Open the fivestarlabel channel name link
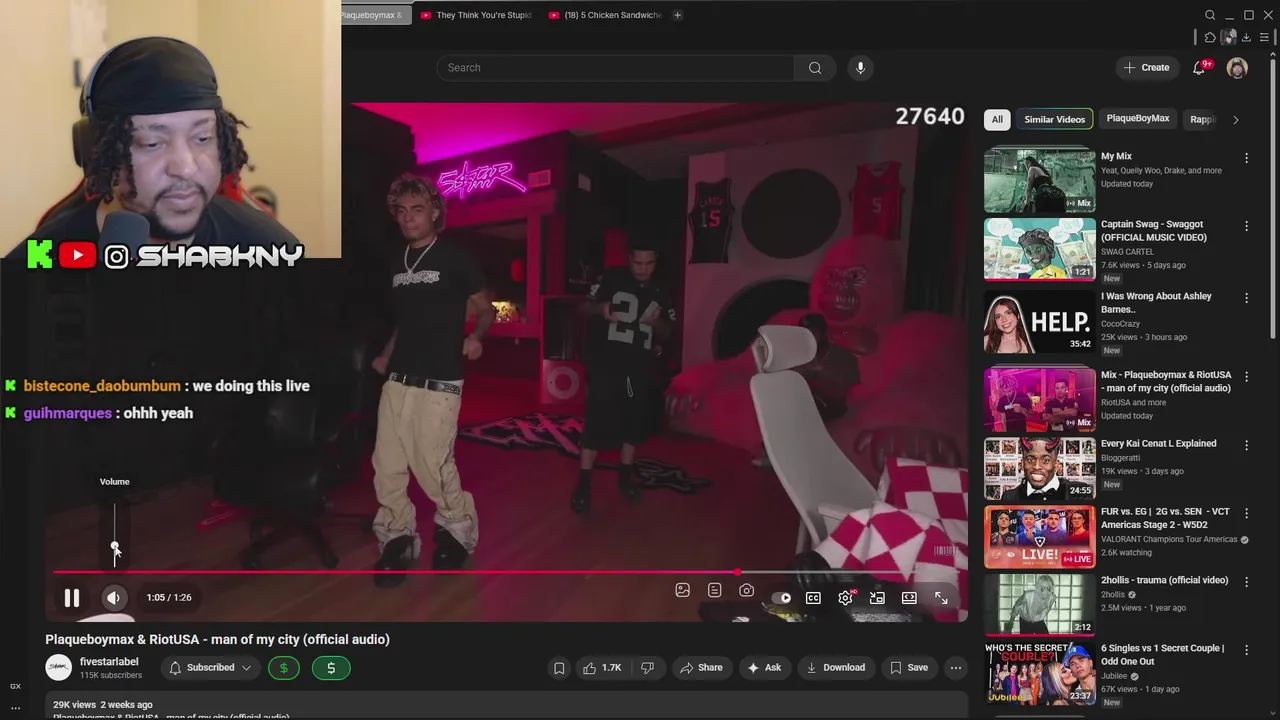 point(109,662)
